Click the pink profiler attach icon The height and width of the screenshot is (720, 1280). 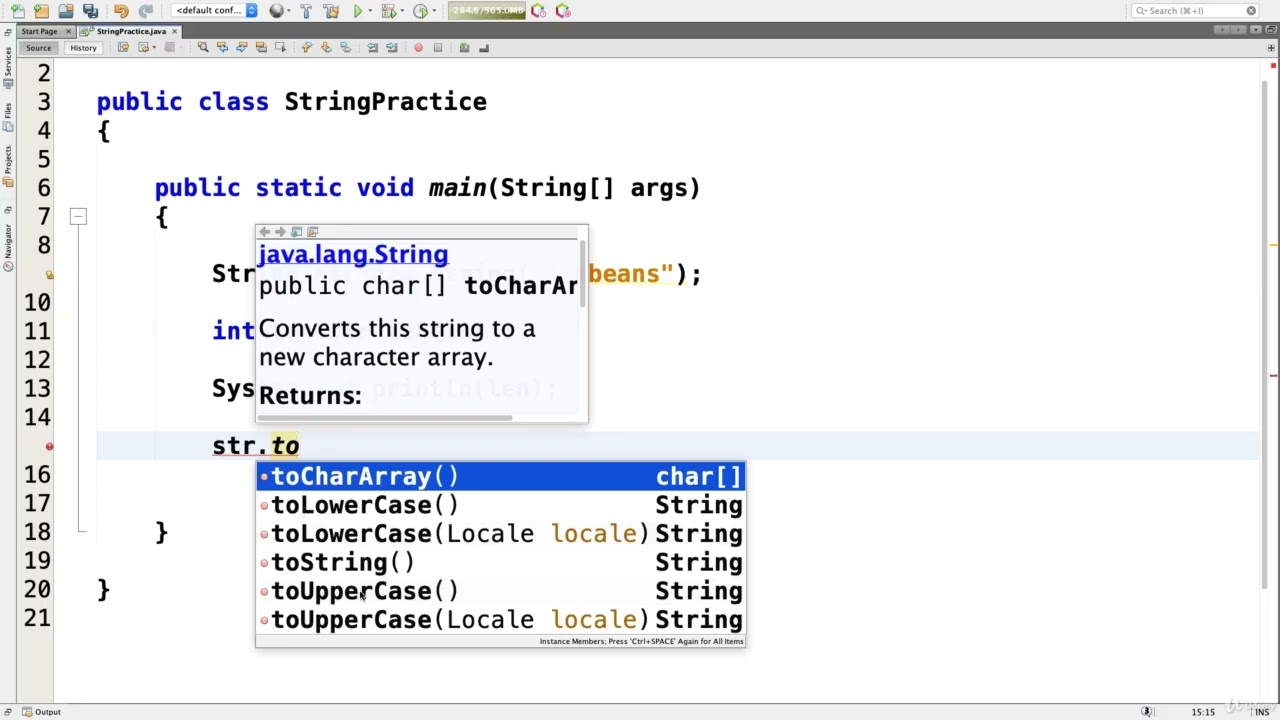(563, 11)
